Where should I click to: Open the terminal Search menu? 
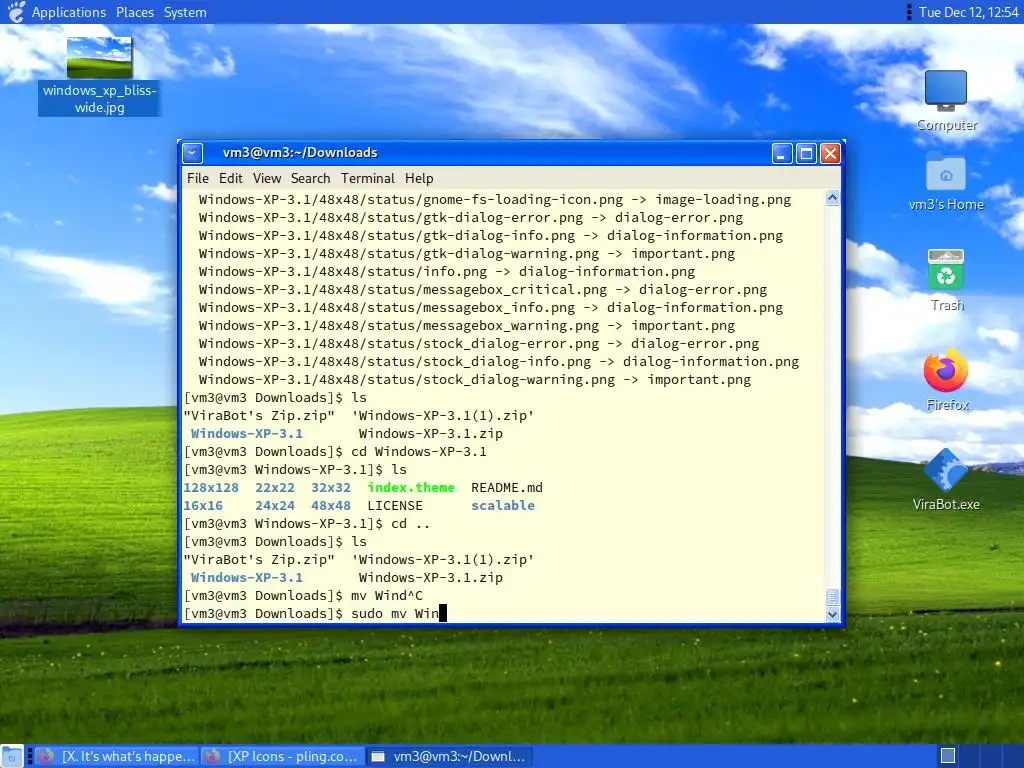[x=310, y=178]
